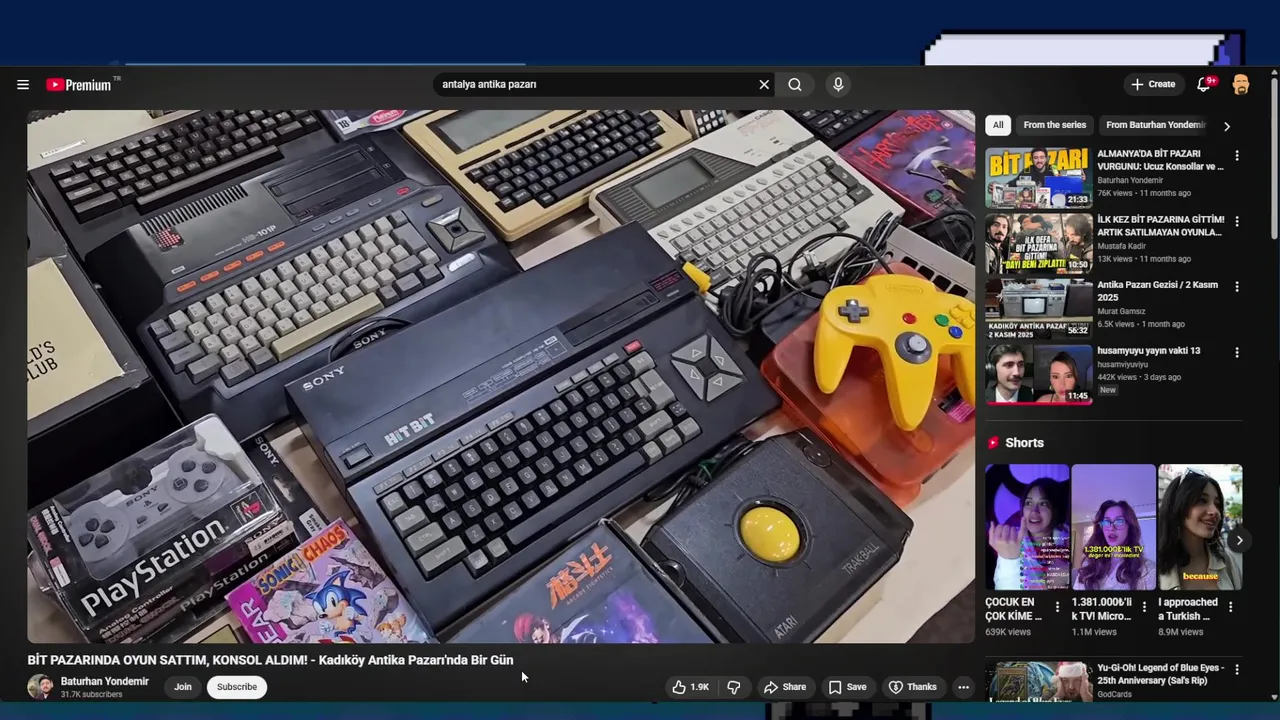Image resolution: width=1280 pixels, height=720 pixels.
Task: Open options for İLK KEZ BİT PAZARINA video
Action: tap(1237, 221)
